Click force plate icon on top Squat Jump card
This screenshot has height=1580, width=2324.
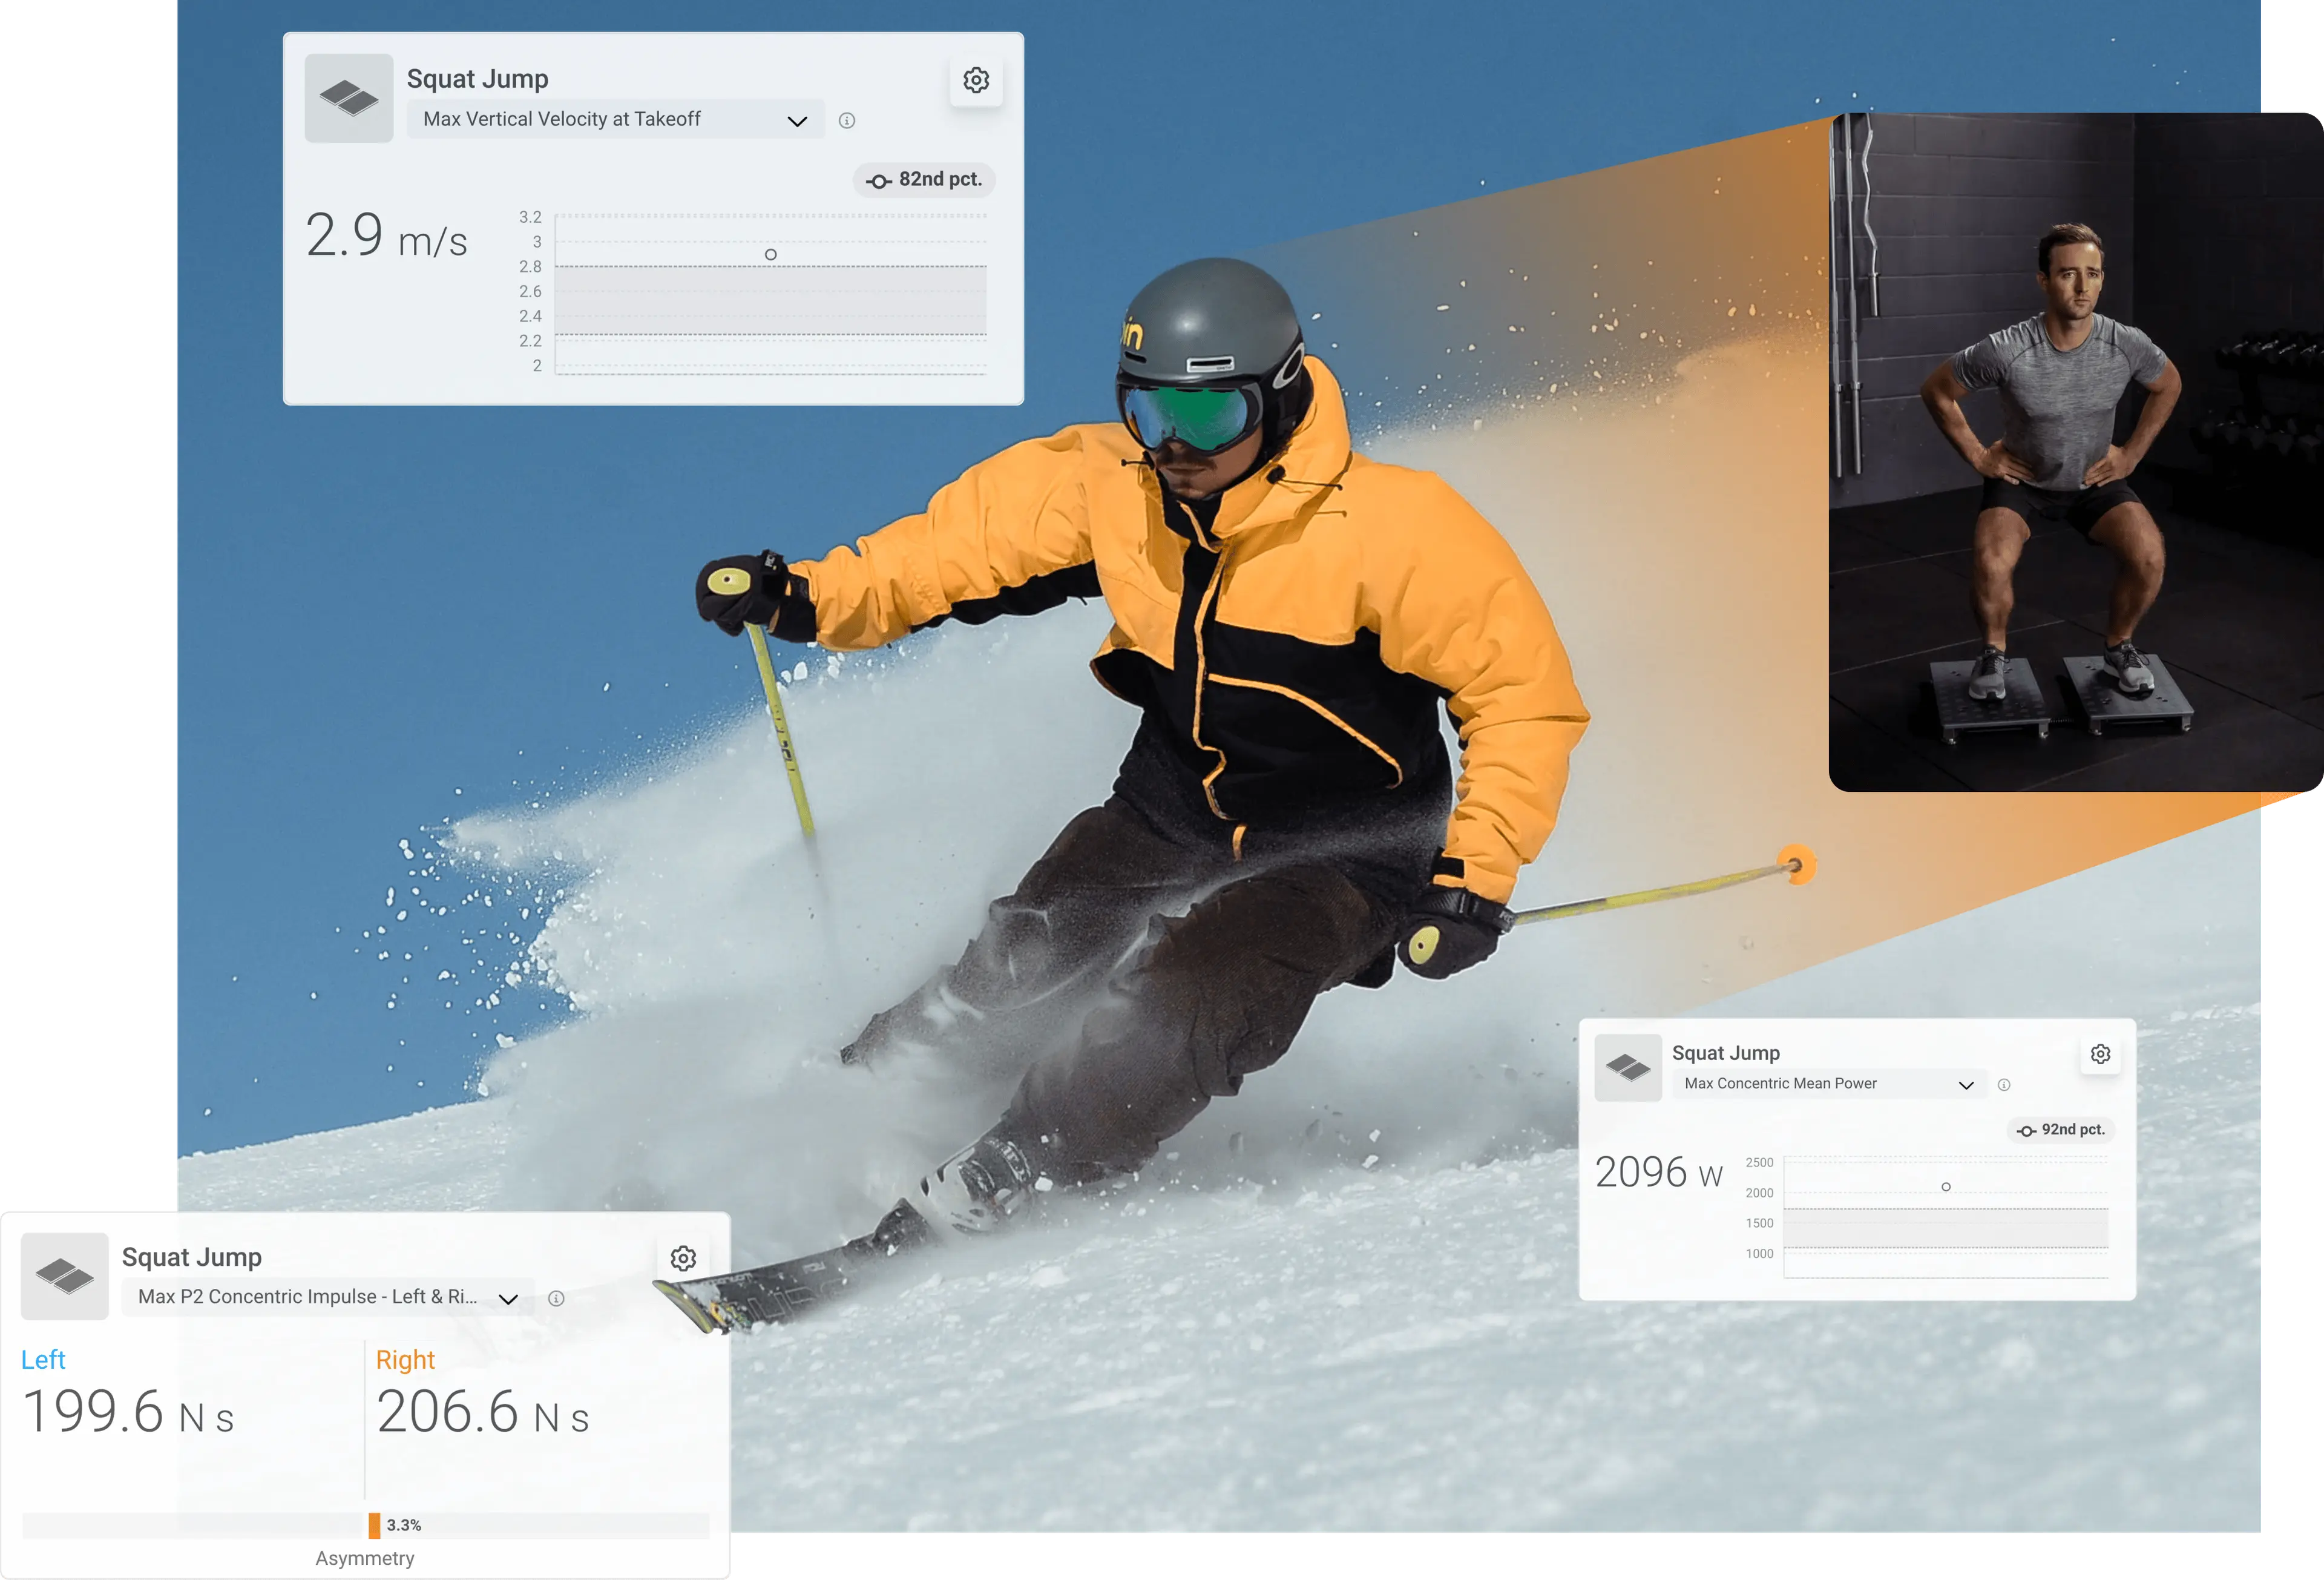tap(349, 98)
